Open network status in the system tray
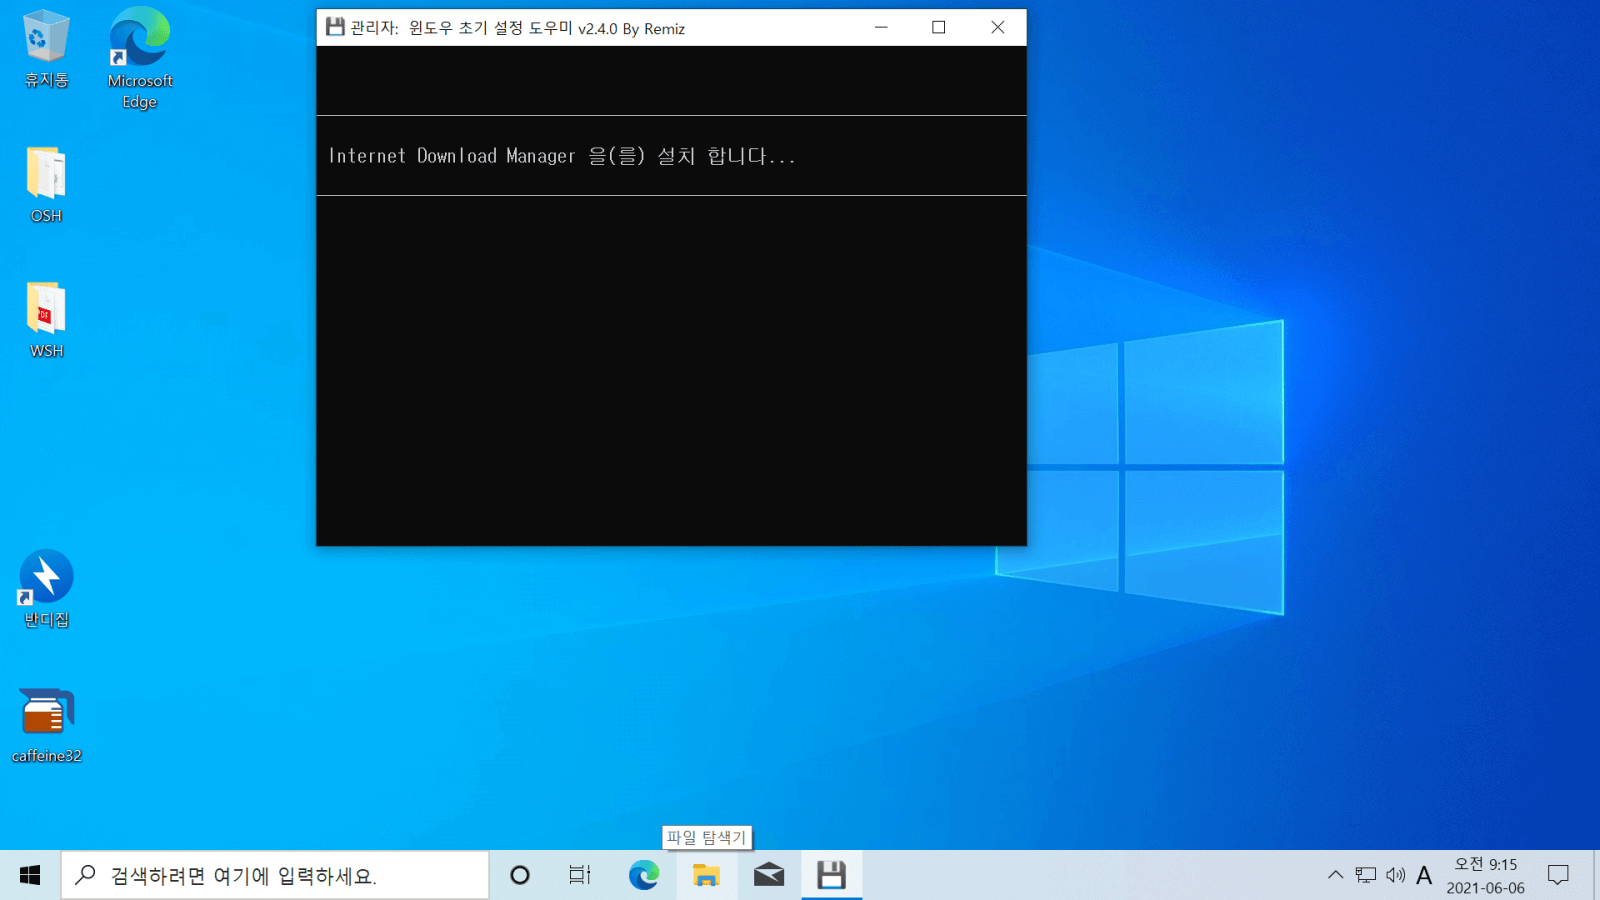 coord(1365,875)
